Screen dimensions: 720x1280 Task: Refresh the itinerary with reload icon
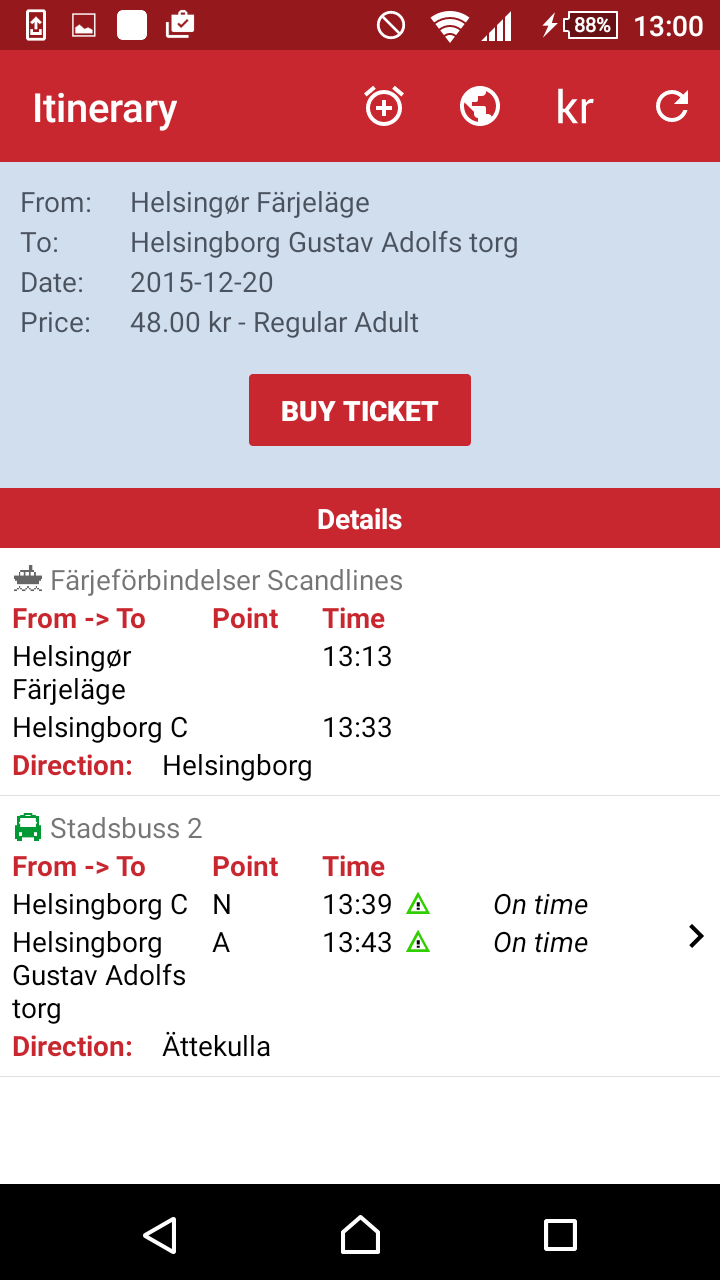coord(672,107)
